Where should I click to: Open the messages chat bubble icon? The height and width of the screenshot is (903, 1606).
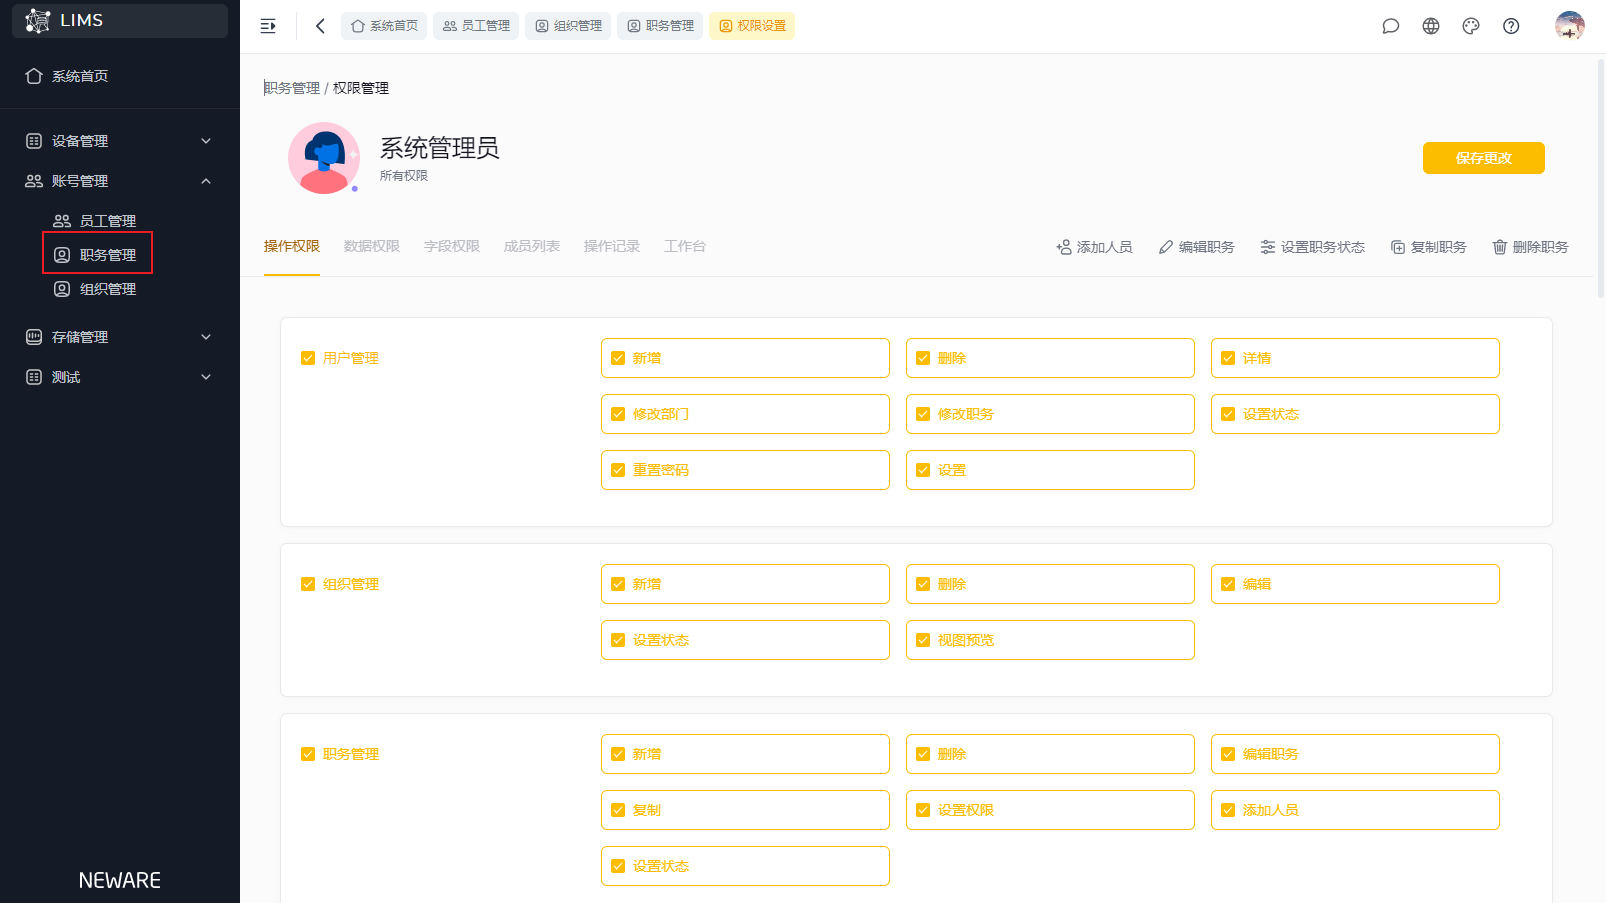click(x=1391, y=26)
